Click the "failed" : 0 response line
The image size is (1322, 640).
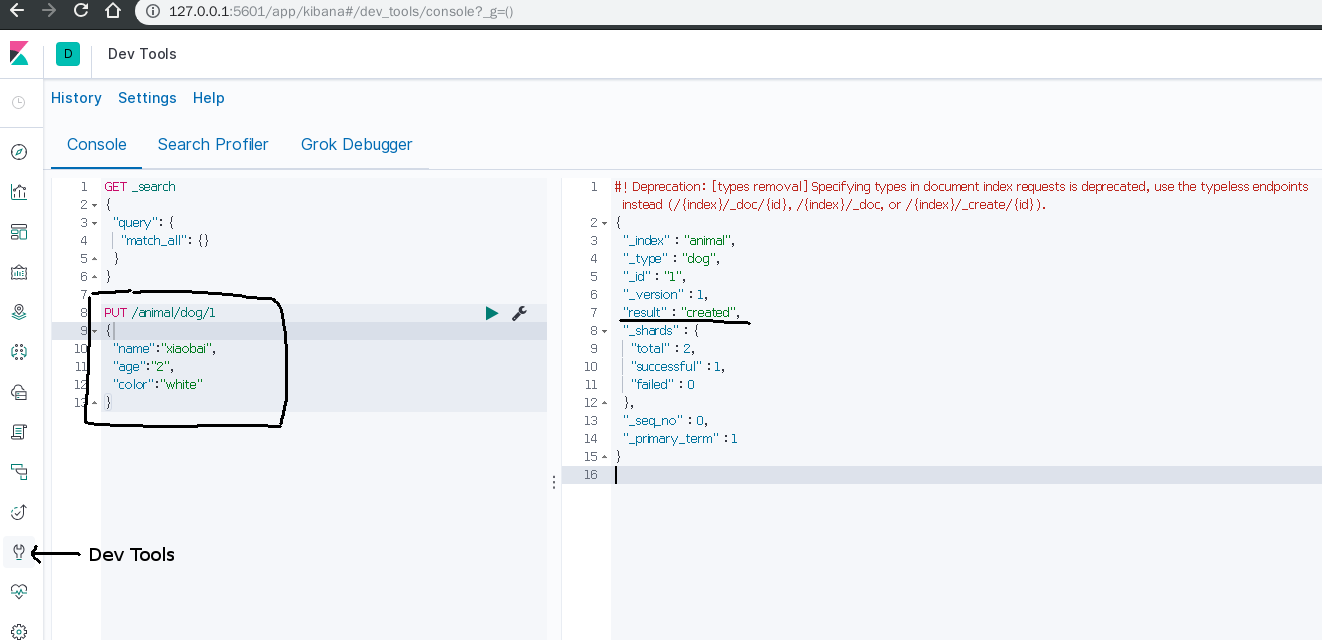[x=663, y=385]
